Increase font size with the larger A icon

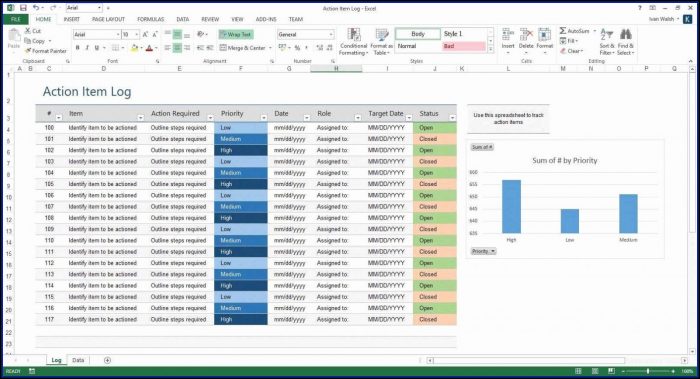point(145,34)
